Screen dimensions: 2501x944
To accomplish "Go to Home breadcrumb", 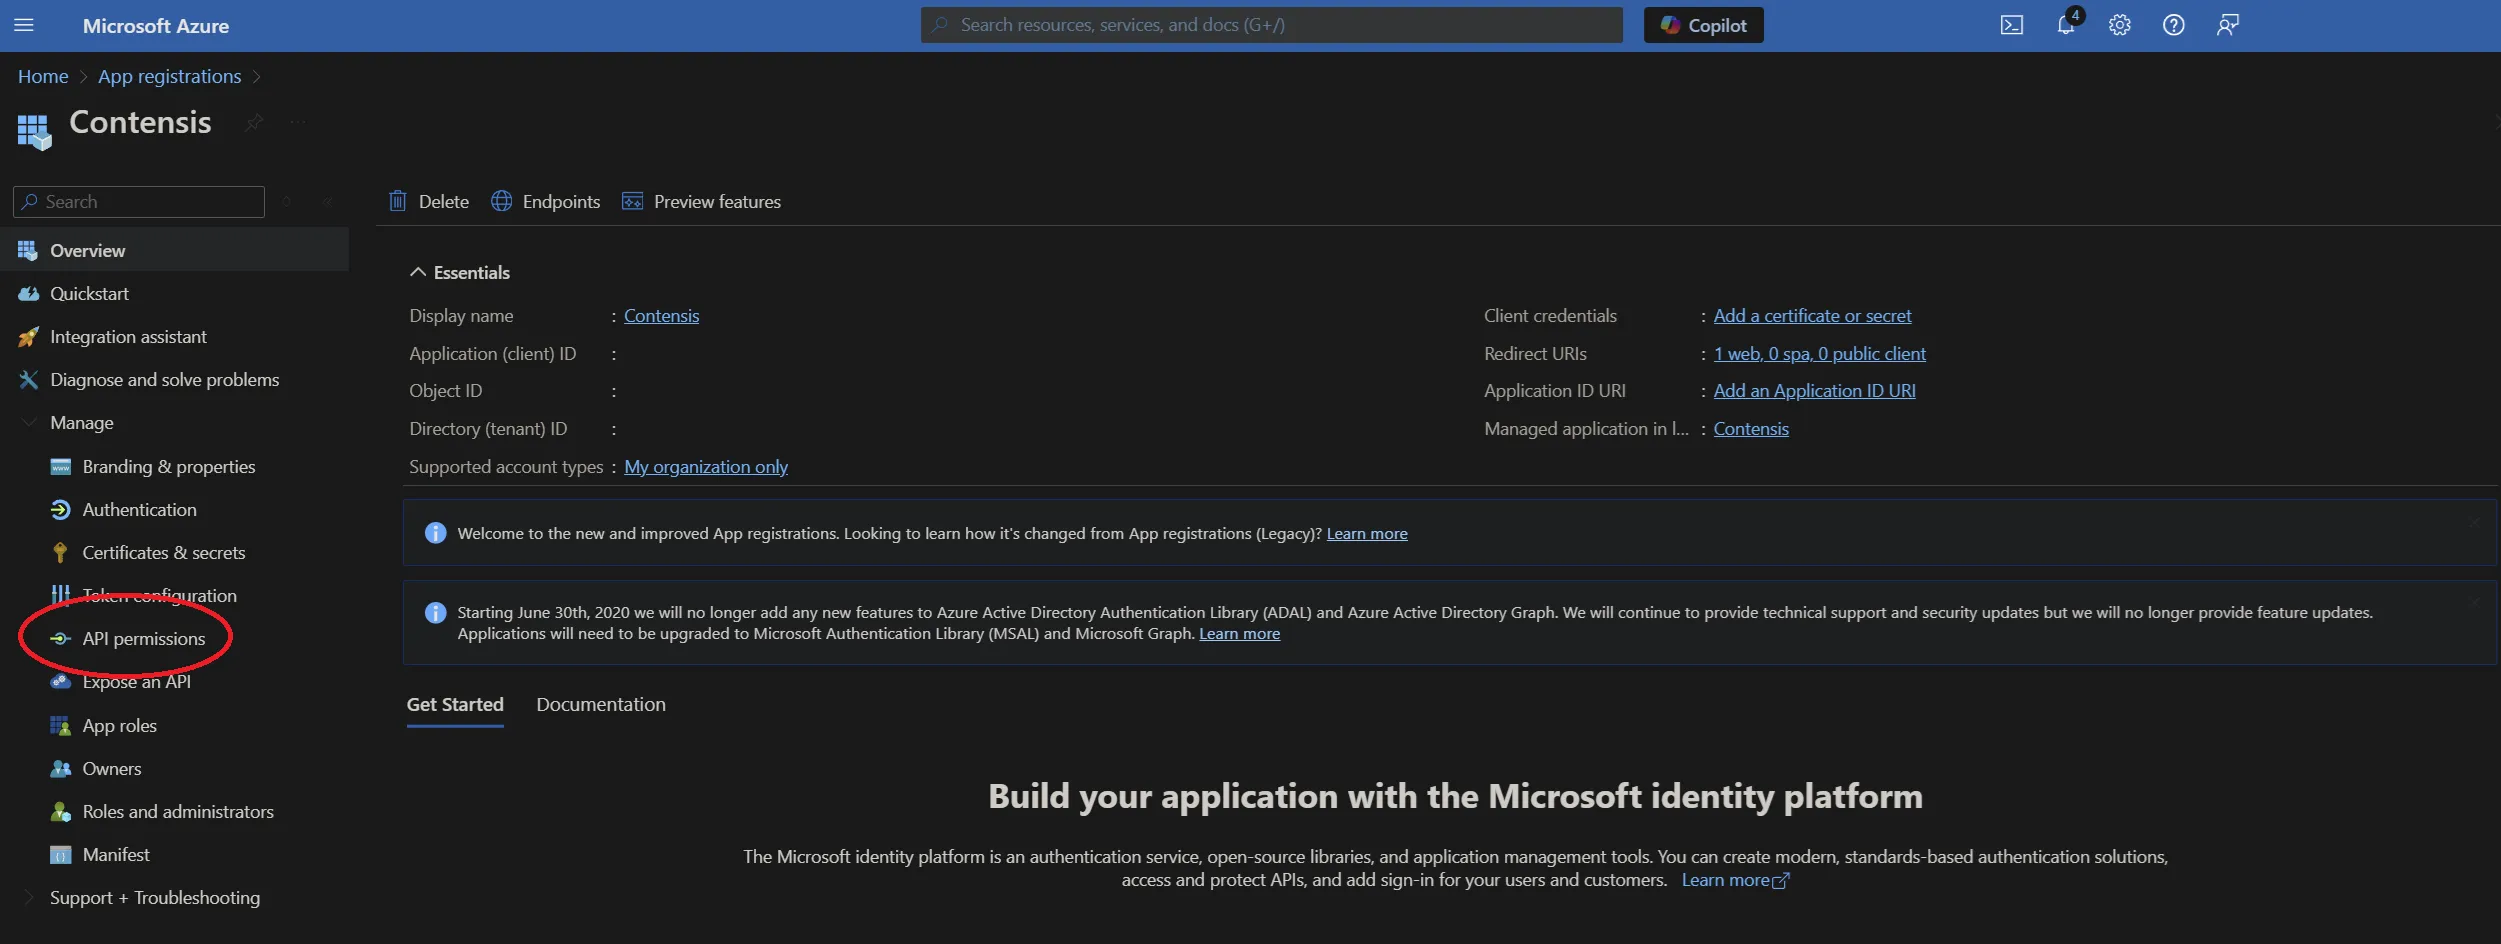I will pos(43,76).
